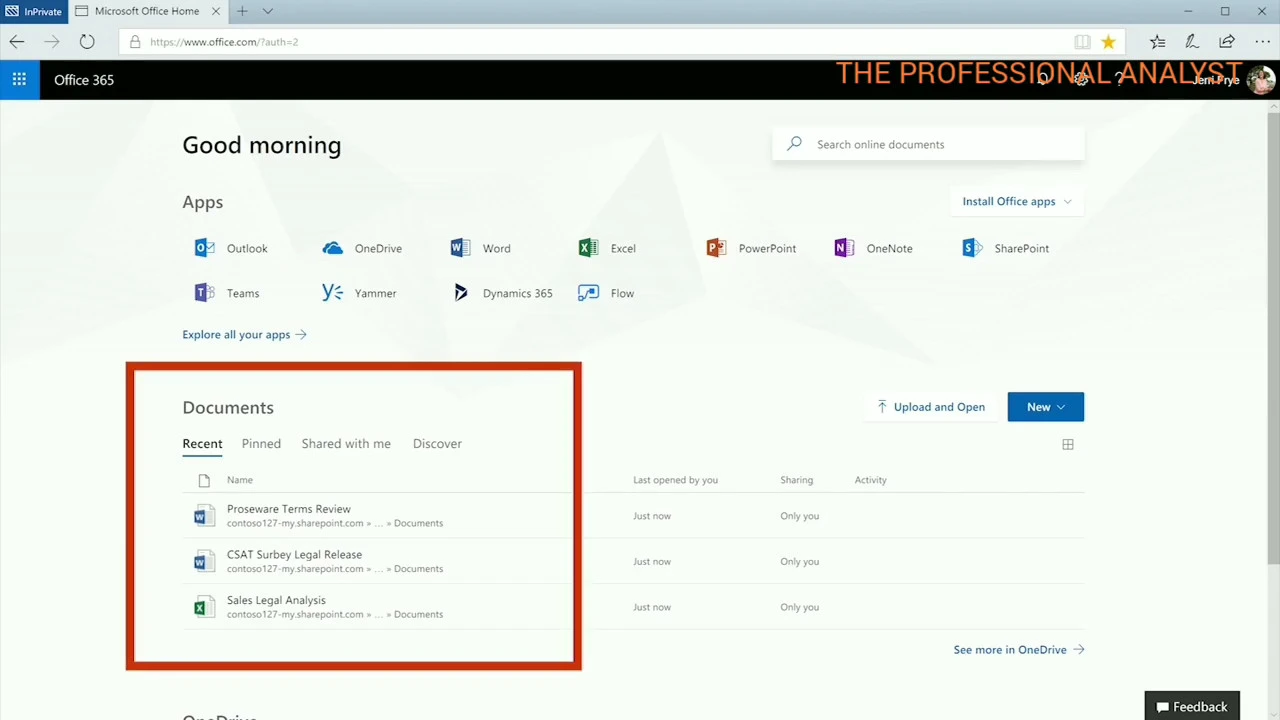Switch to the Pinned tab
This screenshot has height=720, width=1280.
(261, 444)
